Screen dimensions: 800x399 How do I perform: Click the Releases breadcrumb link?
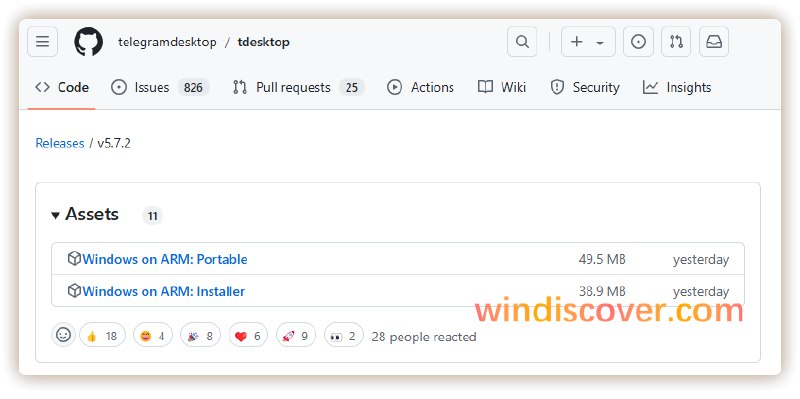point(60,143)
